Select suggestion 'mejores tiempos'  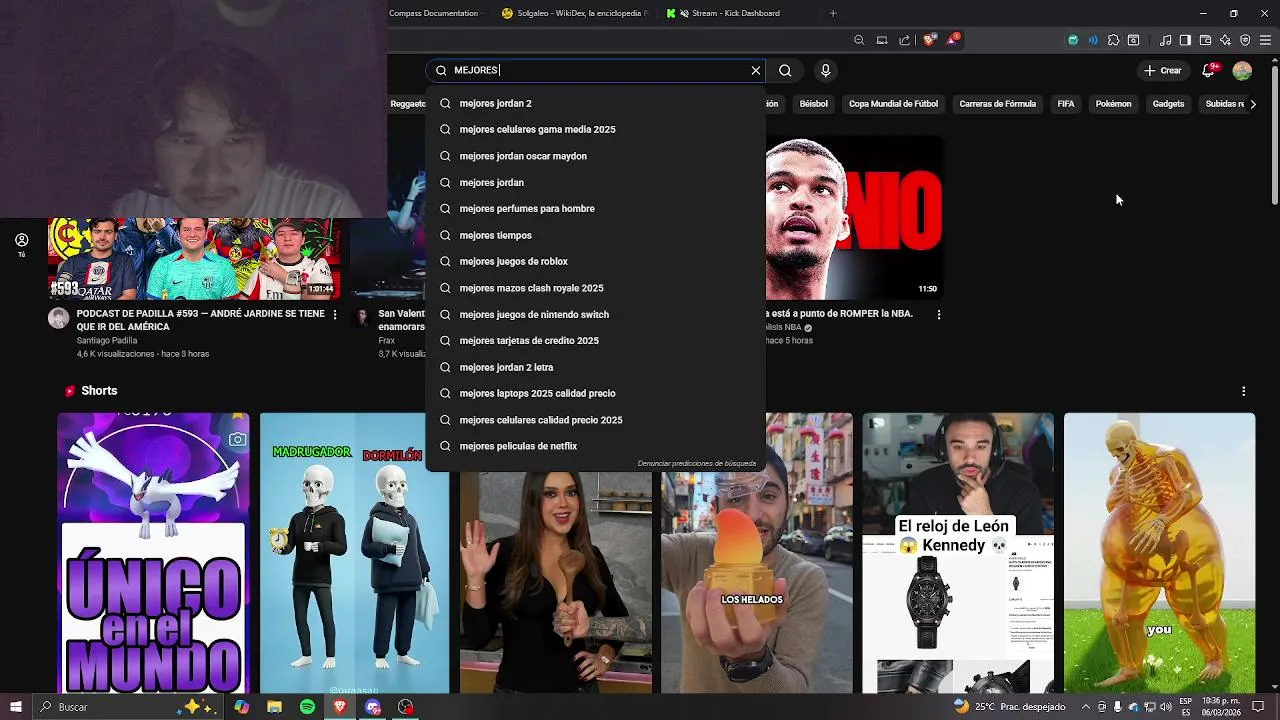(x=596, y=235)
